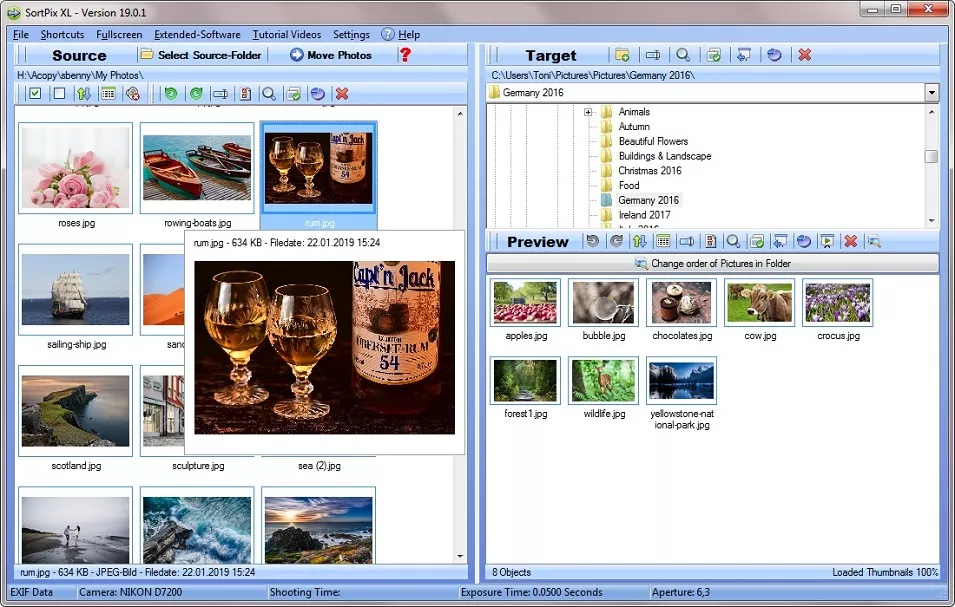Open the Help menu
955x607 pixels.
(401, 35)
